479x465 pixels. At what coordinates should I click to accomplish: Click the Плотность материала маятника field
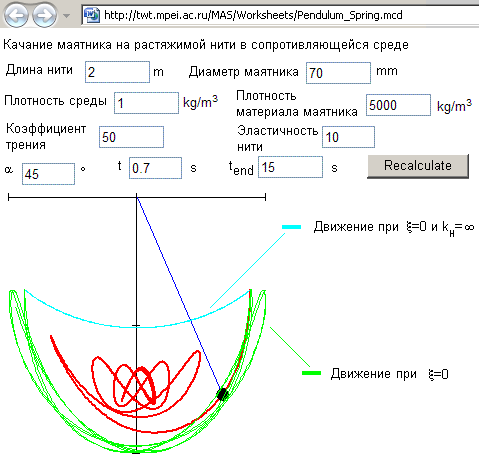(398, 105)
